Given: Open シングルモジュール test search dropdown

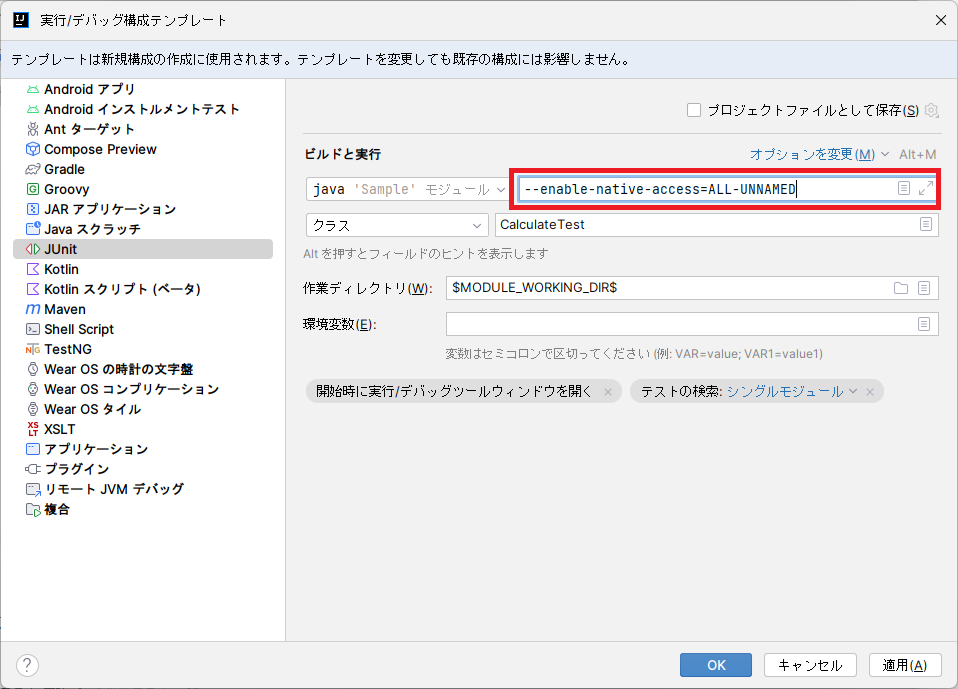Looking at the screenshot, I should [792, 392].
